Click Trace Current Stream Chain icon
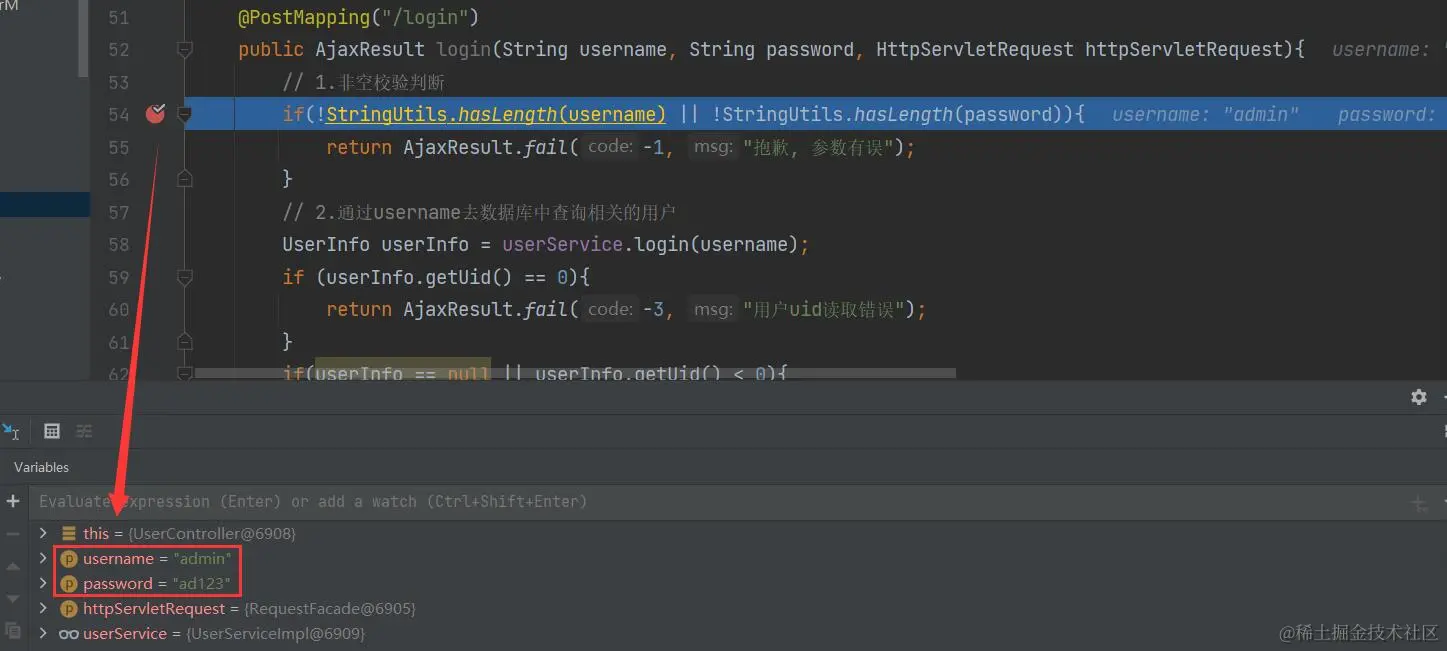This screenshot has height=651, width=1447. [84, 431]
